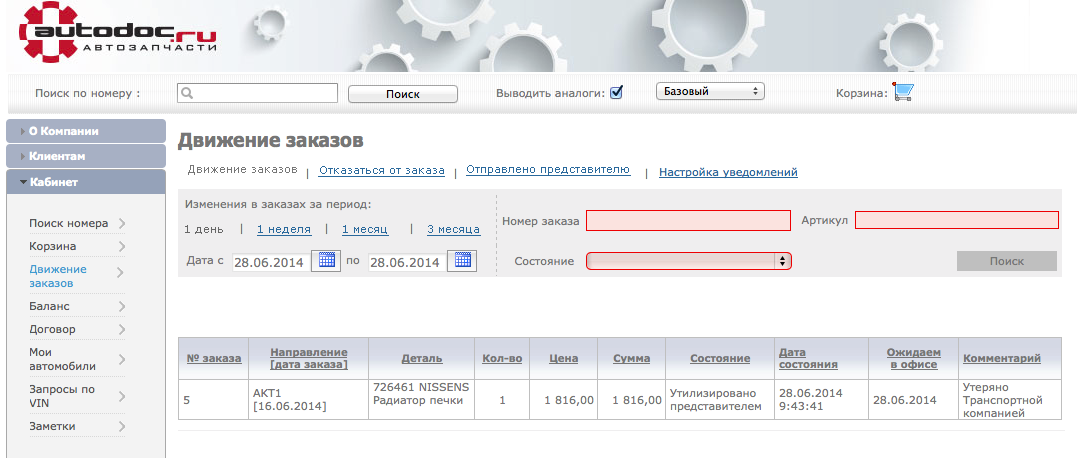Select the 1 неделя period link
This screenshot has width=1077, height=458.
click(x=283, y=229)
